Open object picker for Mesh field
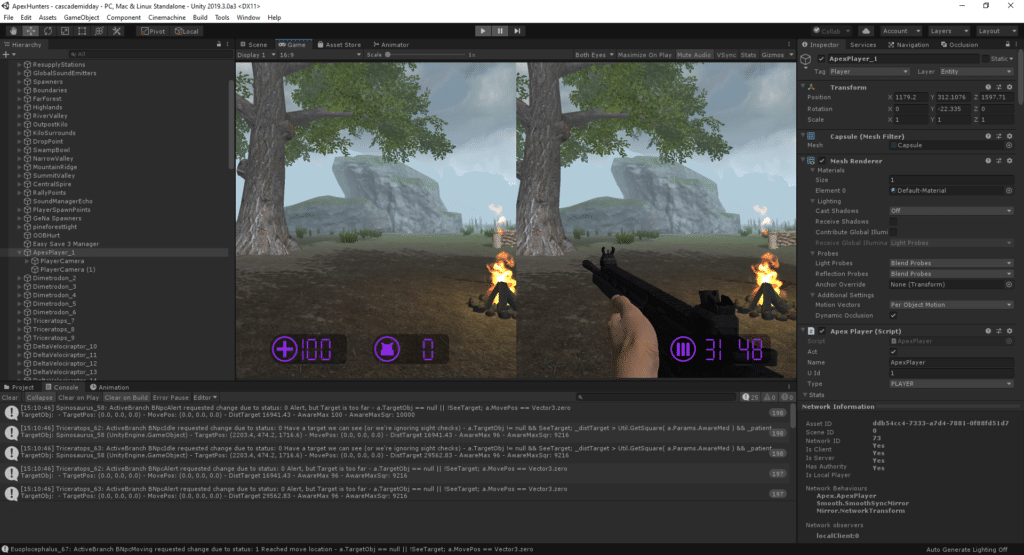1024x555 pixels. pos(1009,146)
